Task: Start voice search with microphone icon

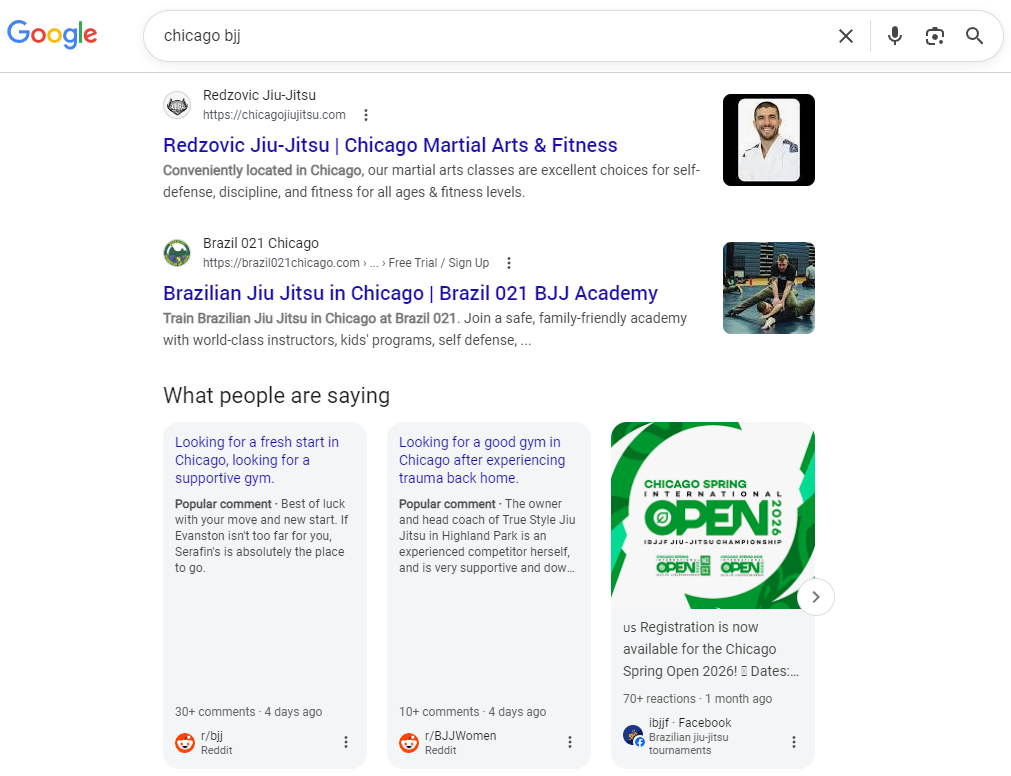Action: tap(894, 36)
